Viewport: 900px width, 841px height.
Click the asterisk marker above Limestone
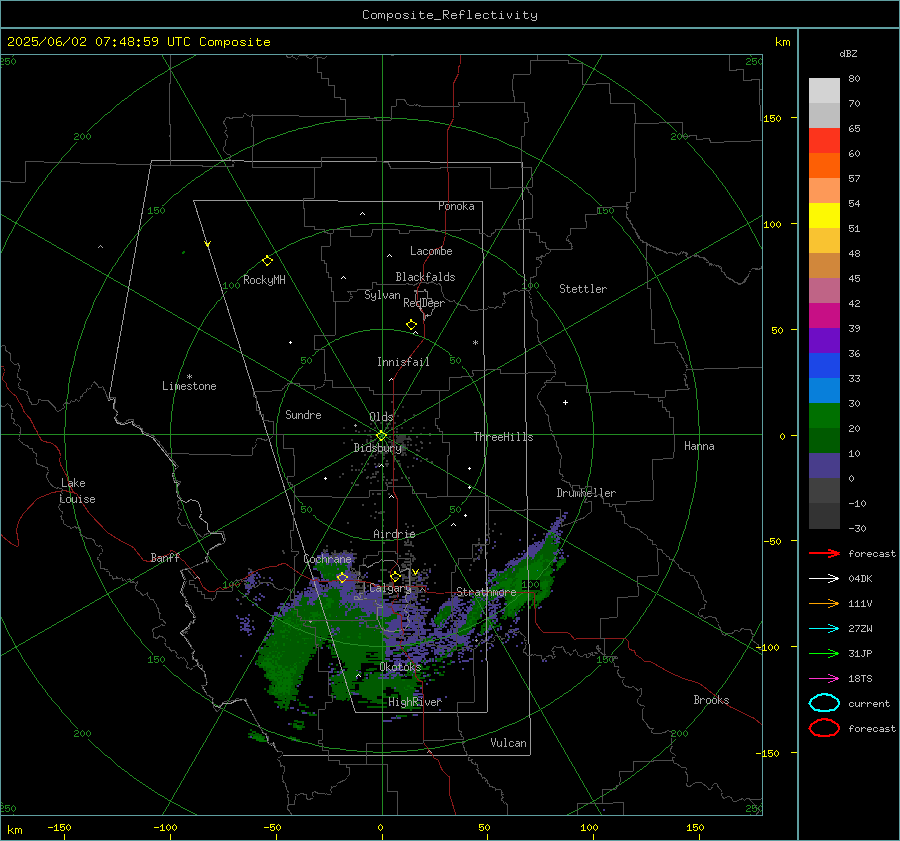click(x=189, y=377)
